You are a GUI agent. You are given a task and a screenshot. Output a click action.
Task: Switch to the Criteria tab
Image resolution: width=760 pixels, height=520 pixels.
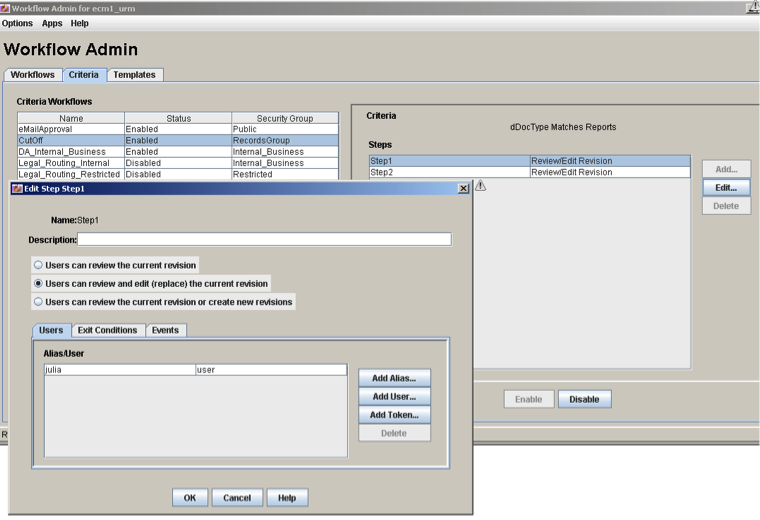(83, 75)
